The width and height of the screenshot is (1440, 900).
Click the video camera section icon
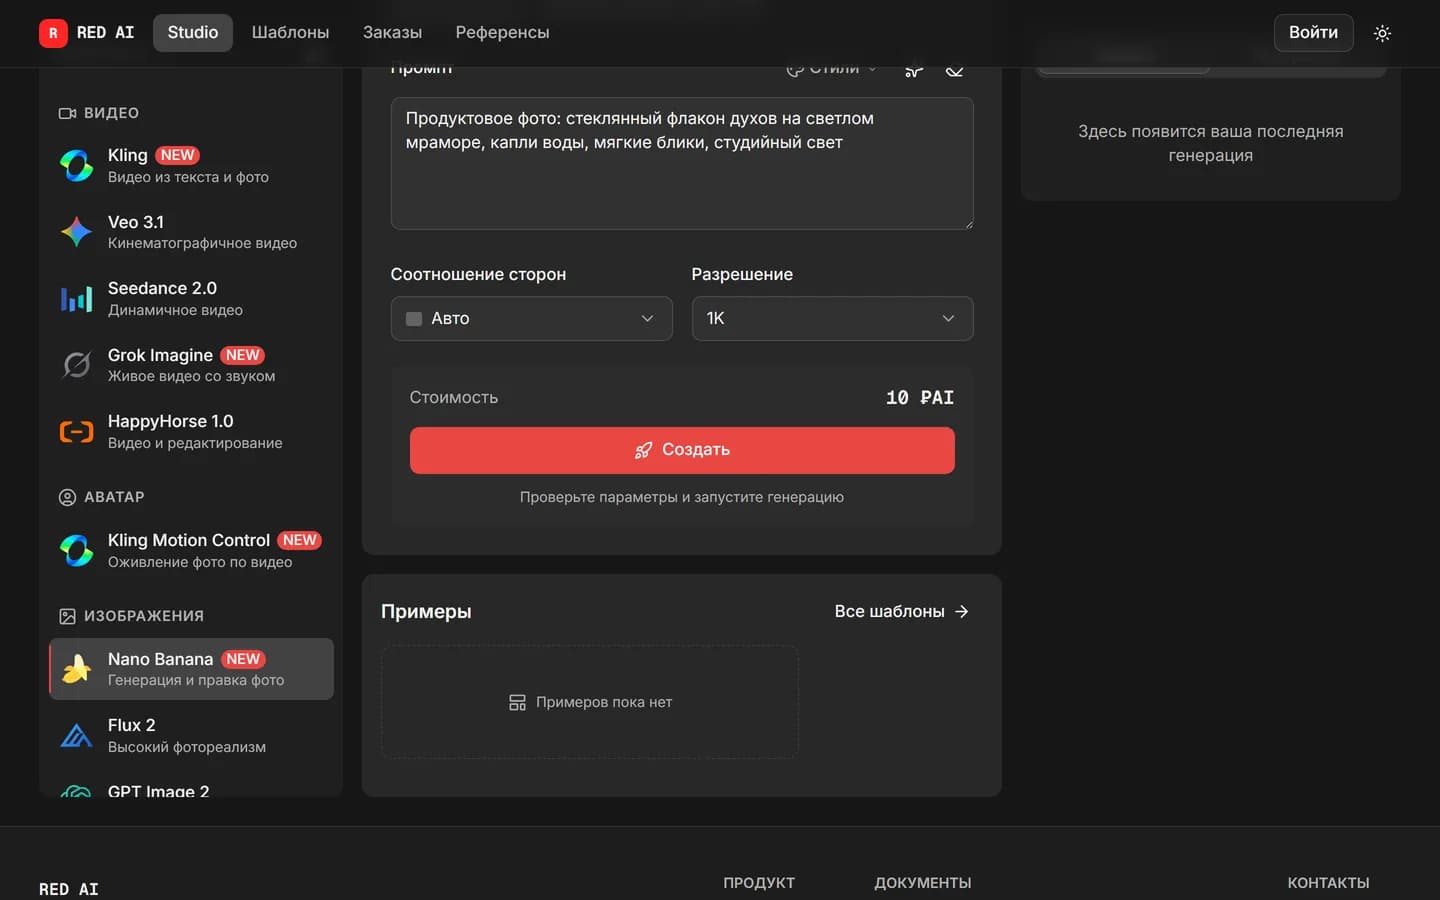tap(67, 113)
